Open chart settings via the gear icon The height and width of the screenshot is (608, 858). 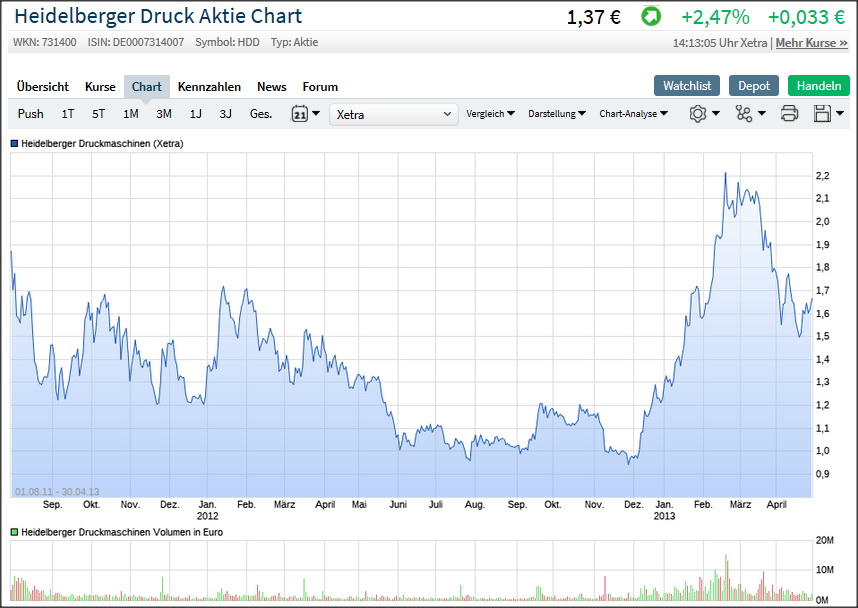700,114
